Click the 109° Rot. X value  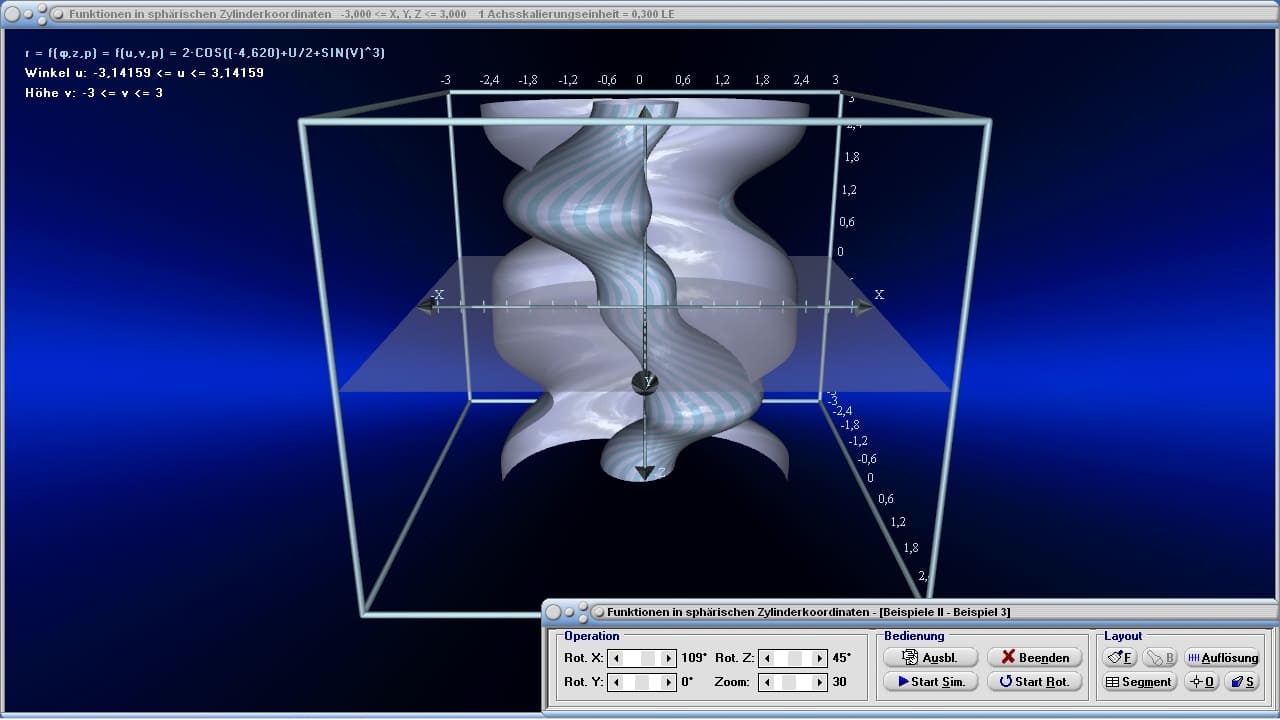694,658
